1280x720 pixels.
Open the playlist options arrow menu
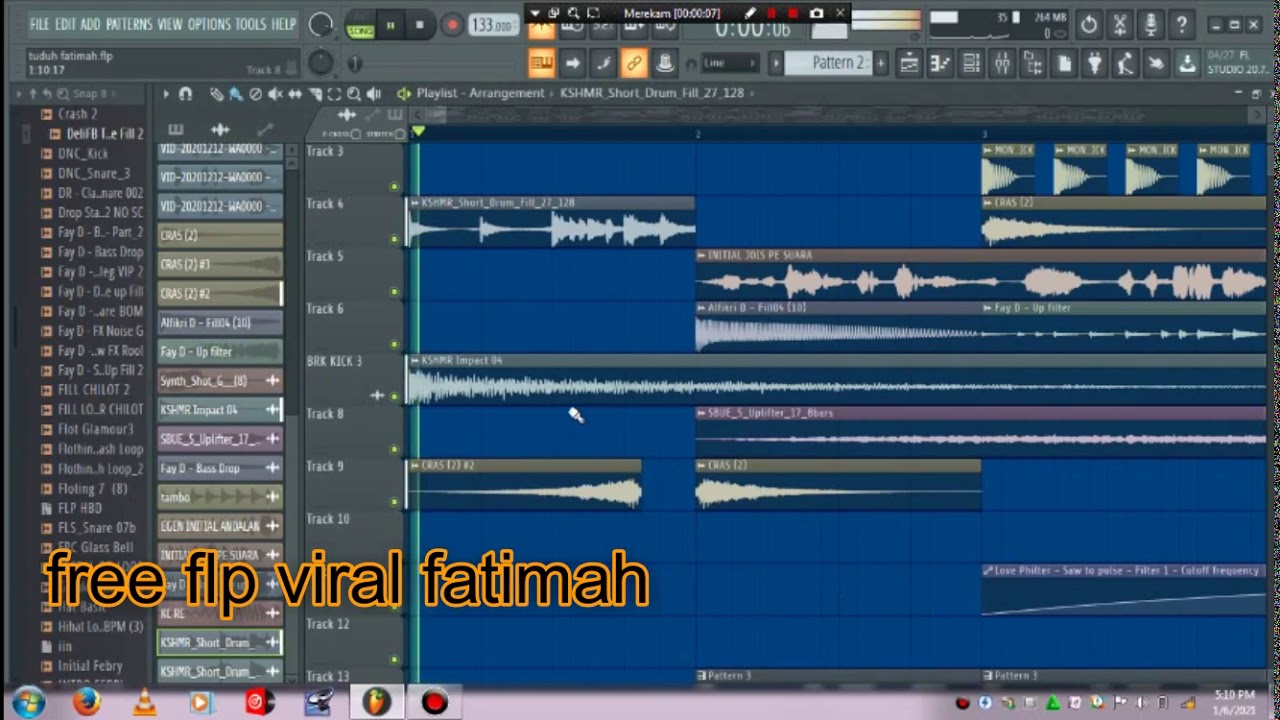pos(166,94)
